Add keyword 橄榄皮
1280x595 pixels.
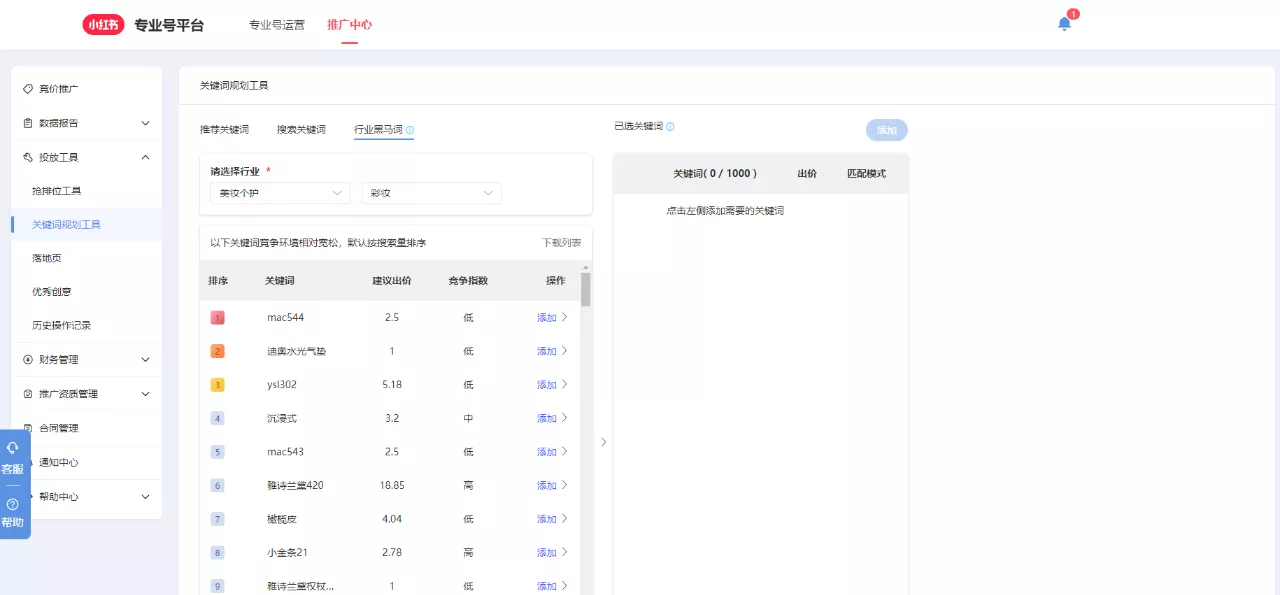[x=547, y=519]
